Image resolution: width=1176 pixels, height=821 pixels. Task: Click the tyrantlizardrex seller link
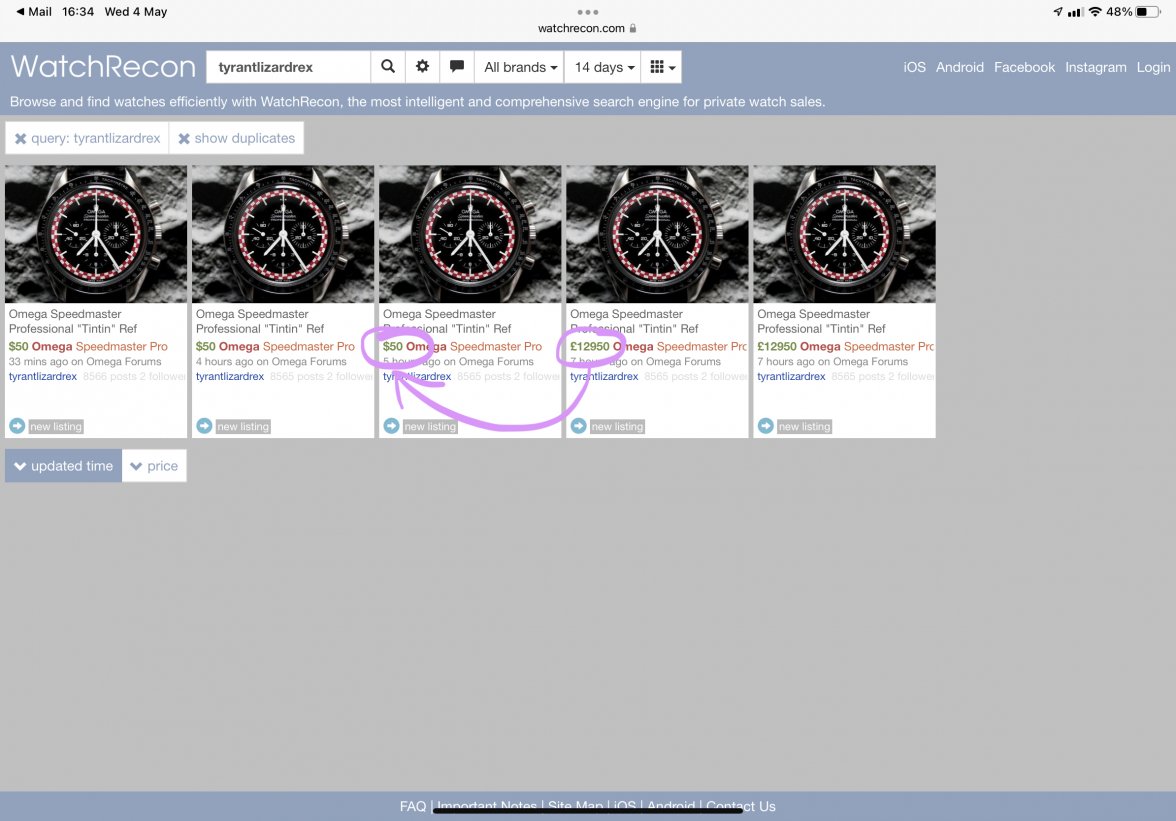point(42,376)
